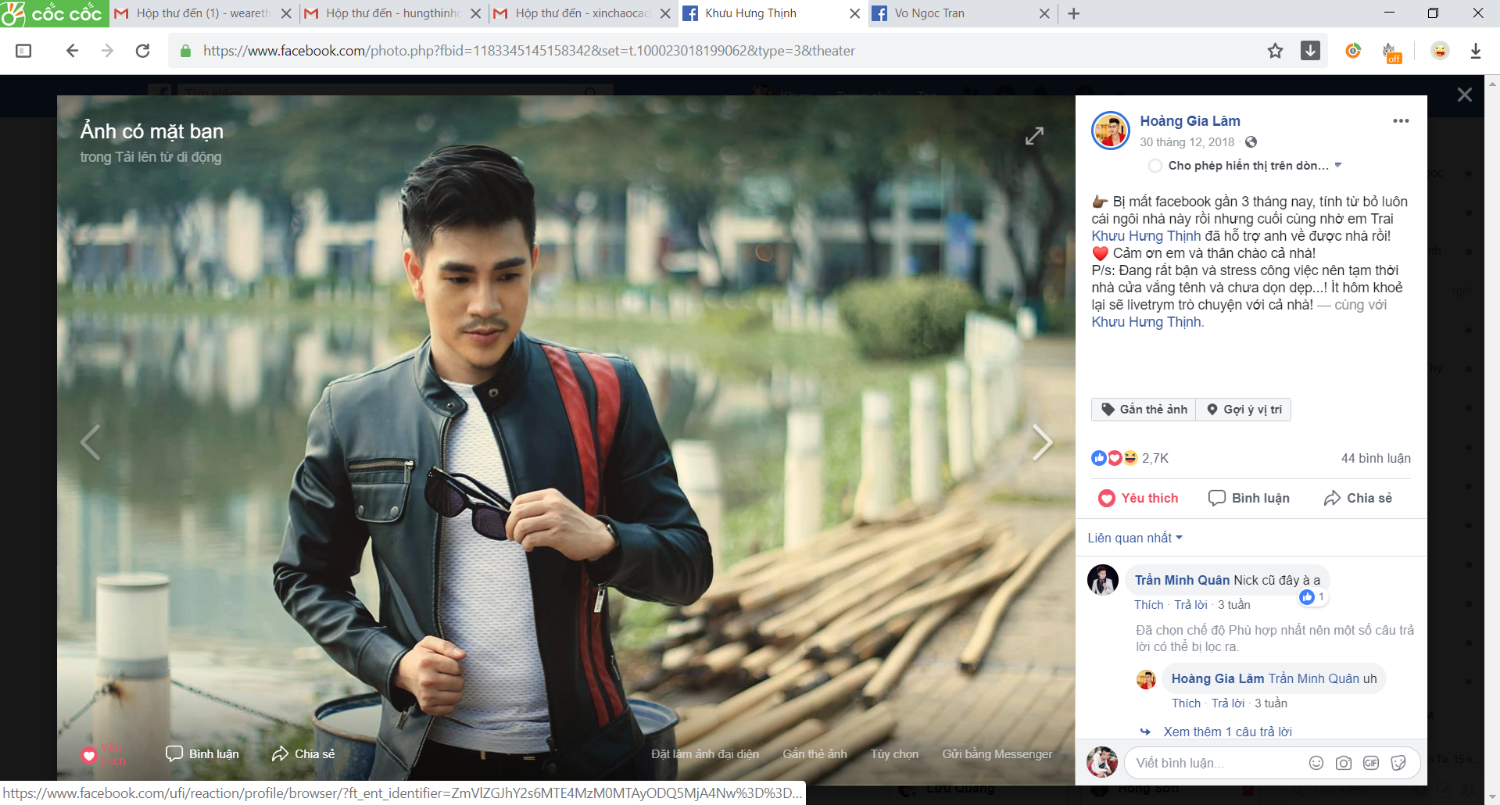Toggle Cho phép hiển thị trên dòng option
Viewport: 1500px width, 805px height.
[x=1155, y=165]
